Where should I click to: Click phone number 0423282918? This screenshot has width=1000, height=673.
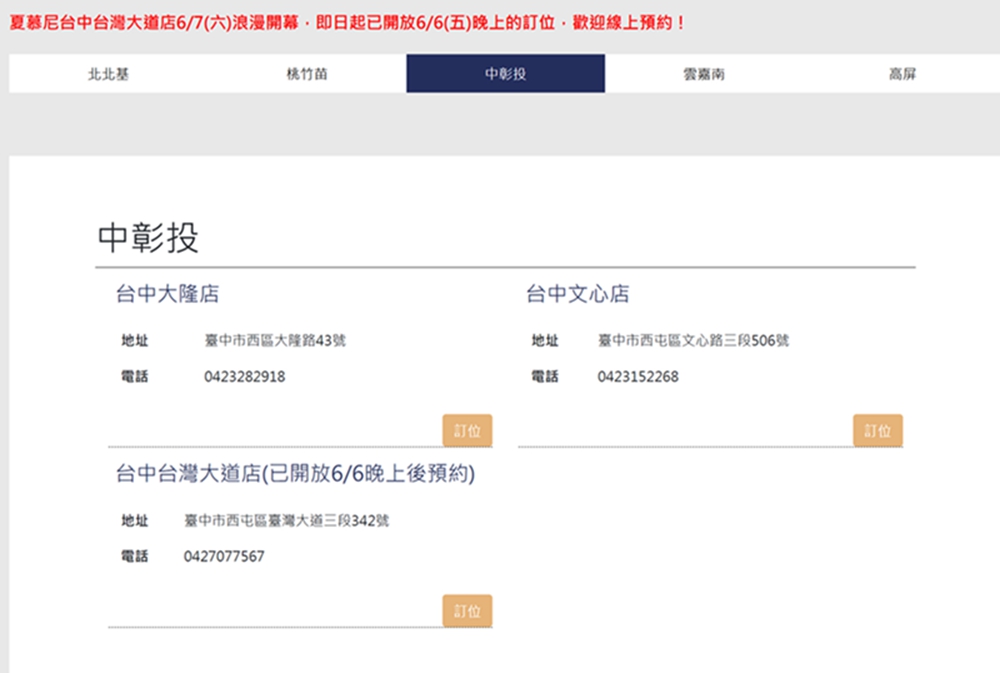coord(244,377)
